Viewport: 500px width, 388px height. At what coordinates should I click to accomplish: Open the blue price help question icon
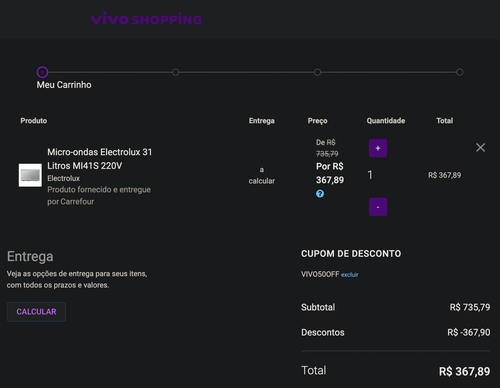[x=320, y=194]
